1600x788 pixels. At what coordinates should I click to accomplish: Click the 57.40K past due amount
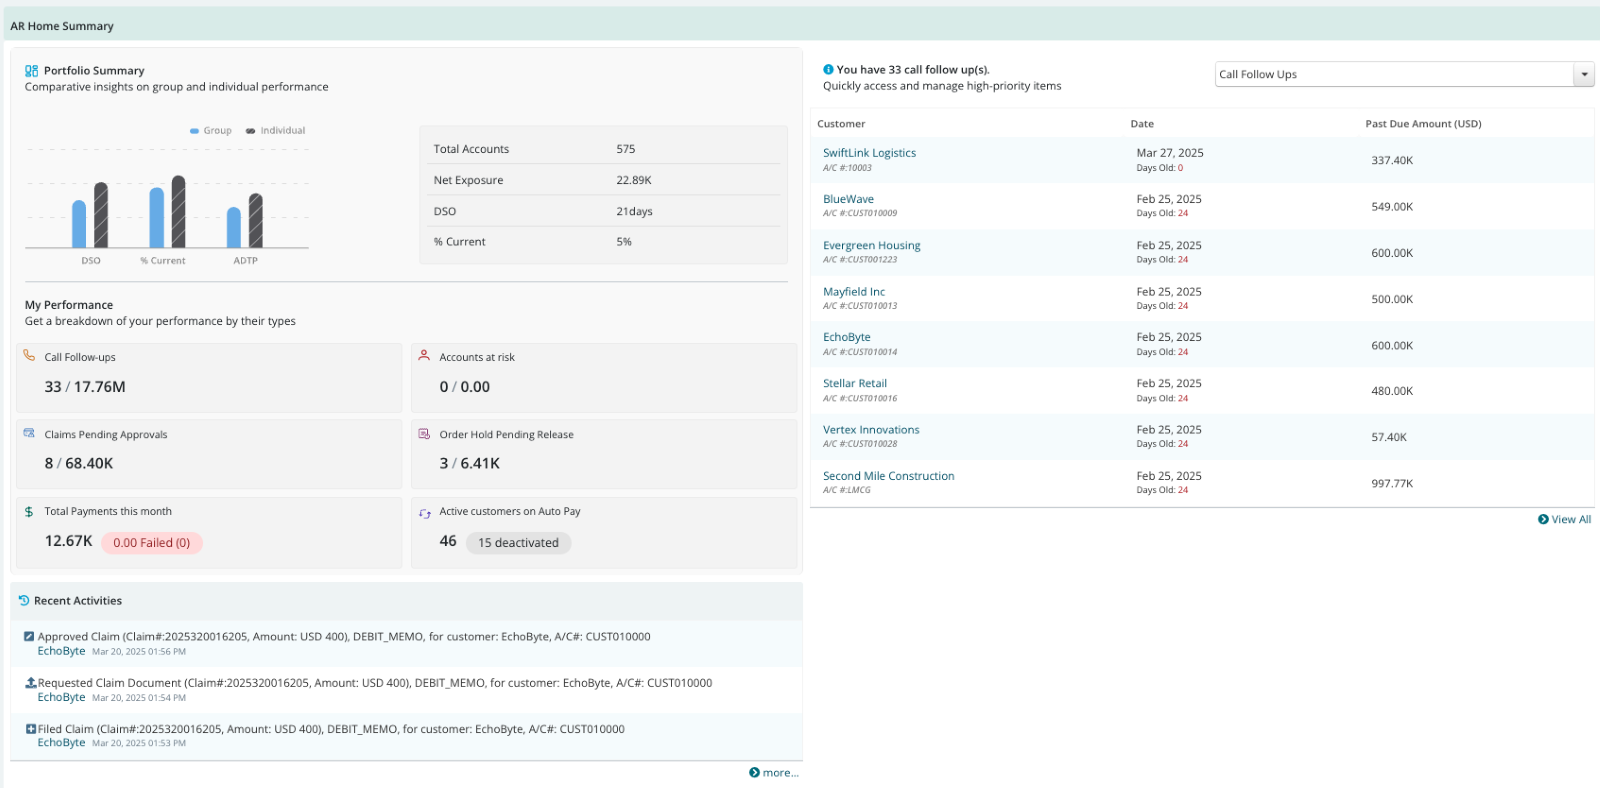(x=1389, y=437)
